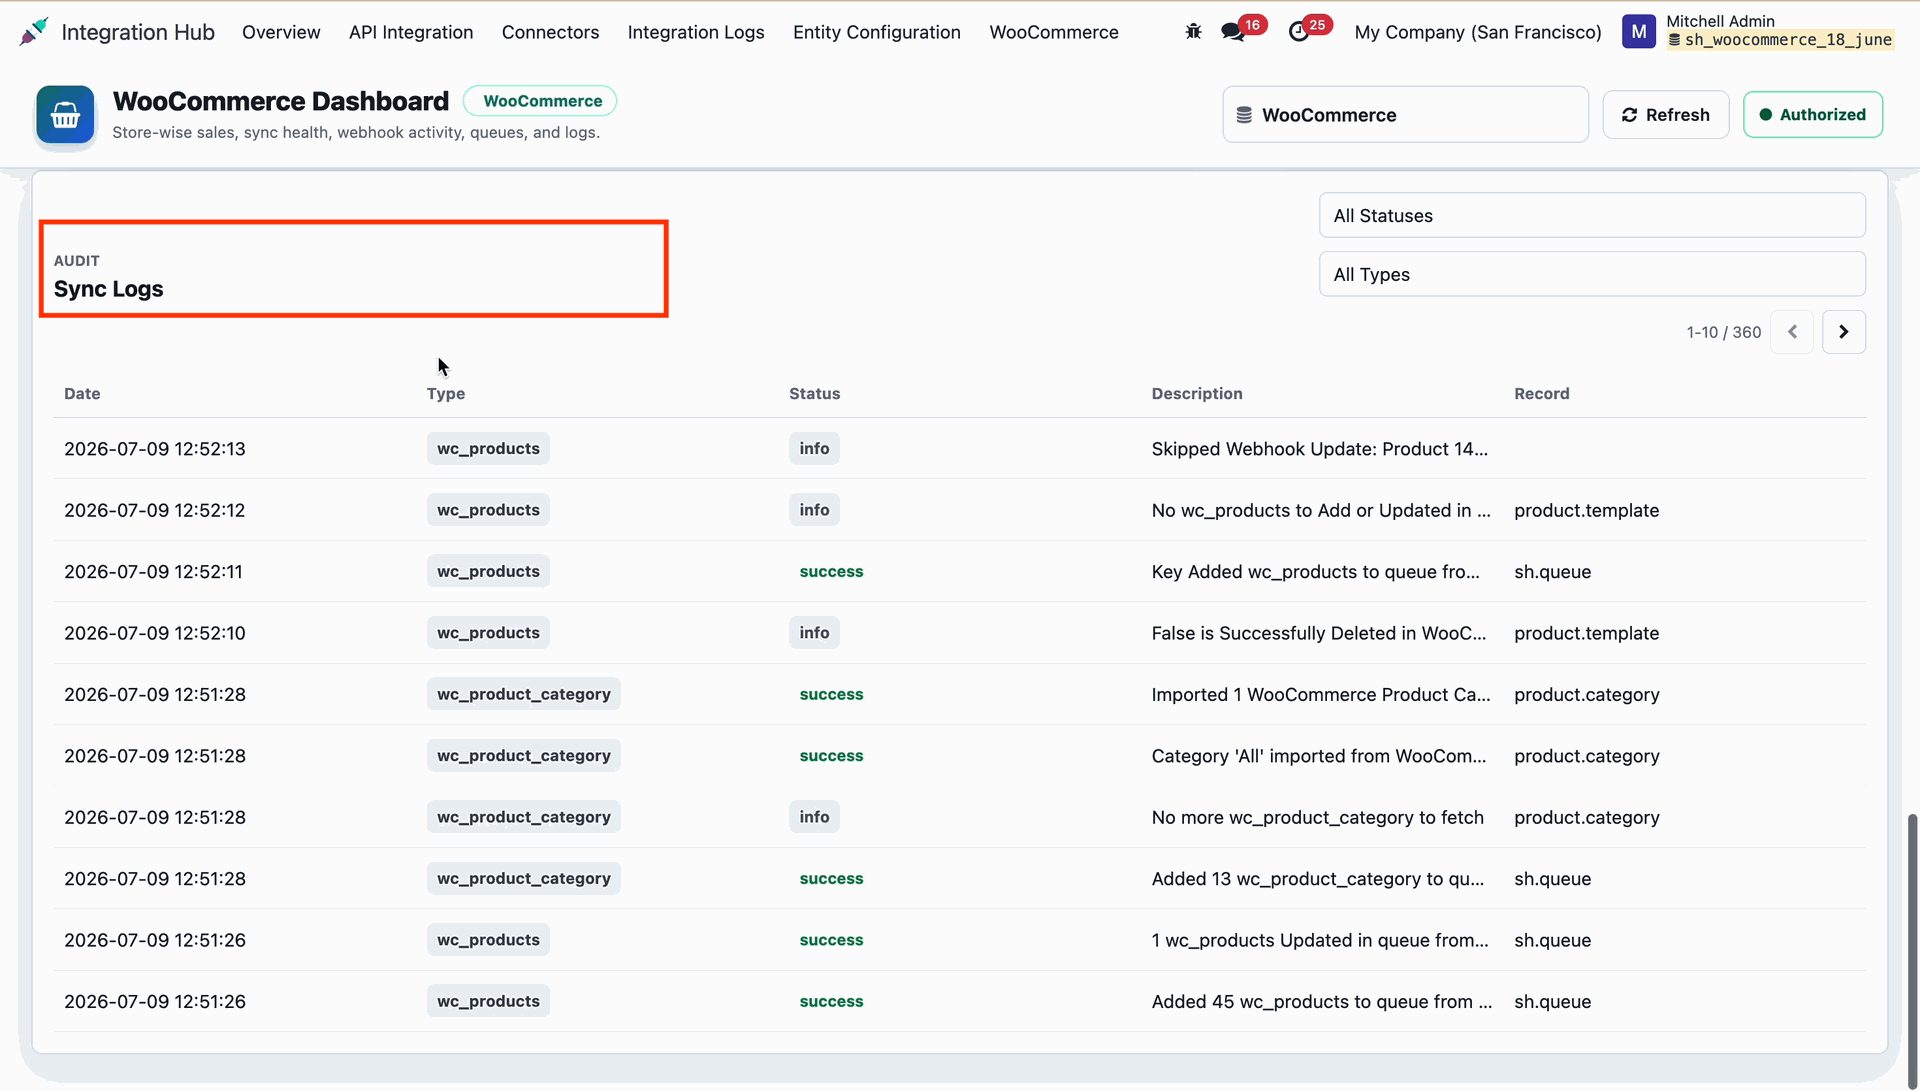Open the Overview menu

click(x=281, y=32)
